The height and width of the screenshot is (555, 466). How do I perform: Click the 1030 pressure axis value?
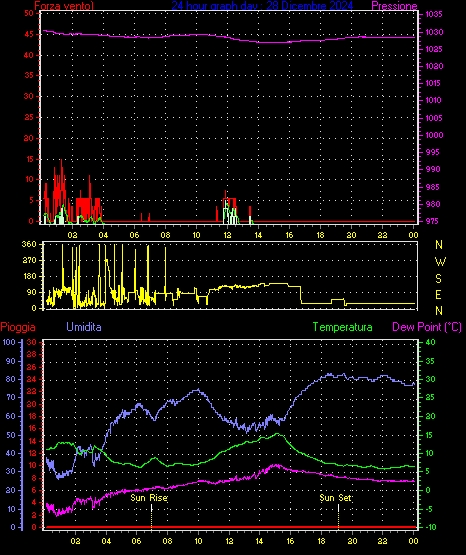[433, 32]
